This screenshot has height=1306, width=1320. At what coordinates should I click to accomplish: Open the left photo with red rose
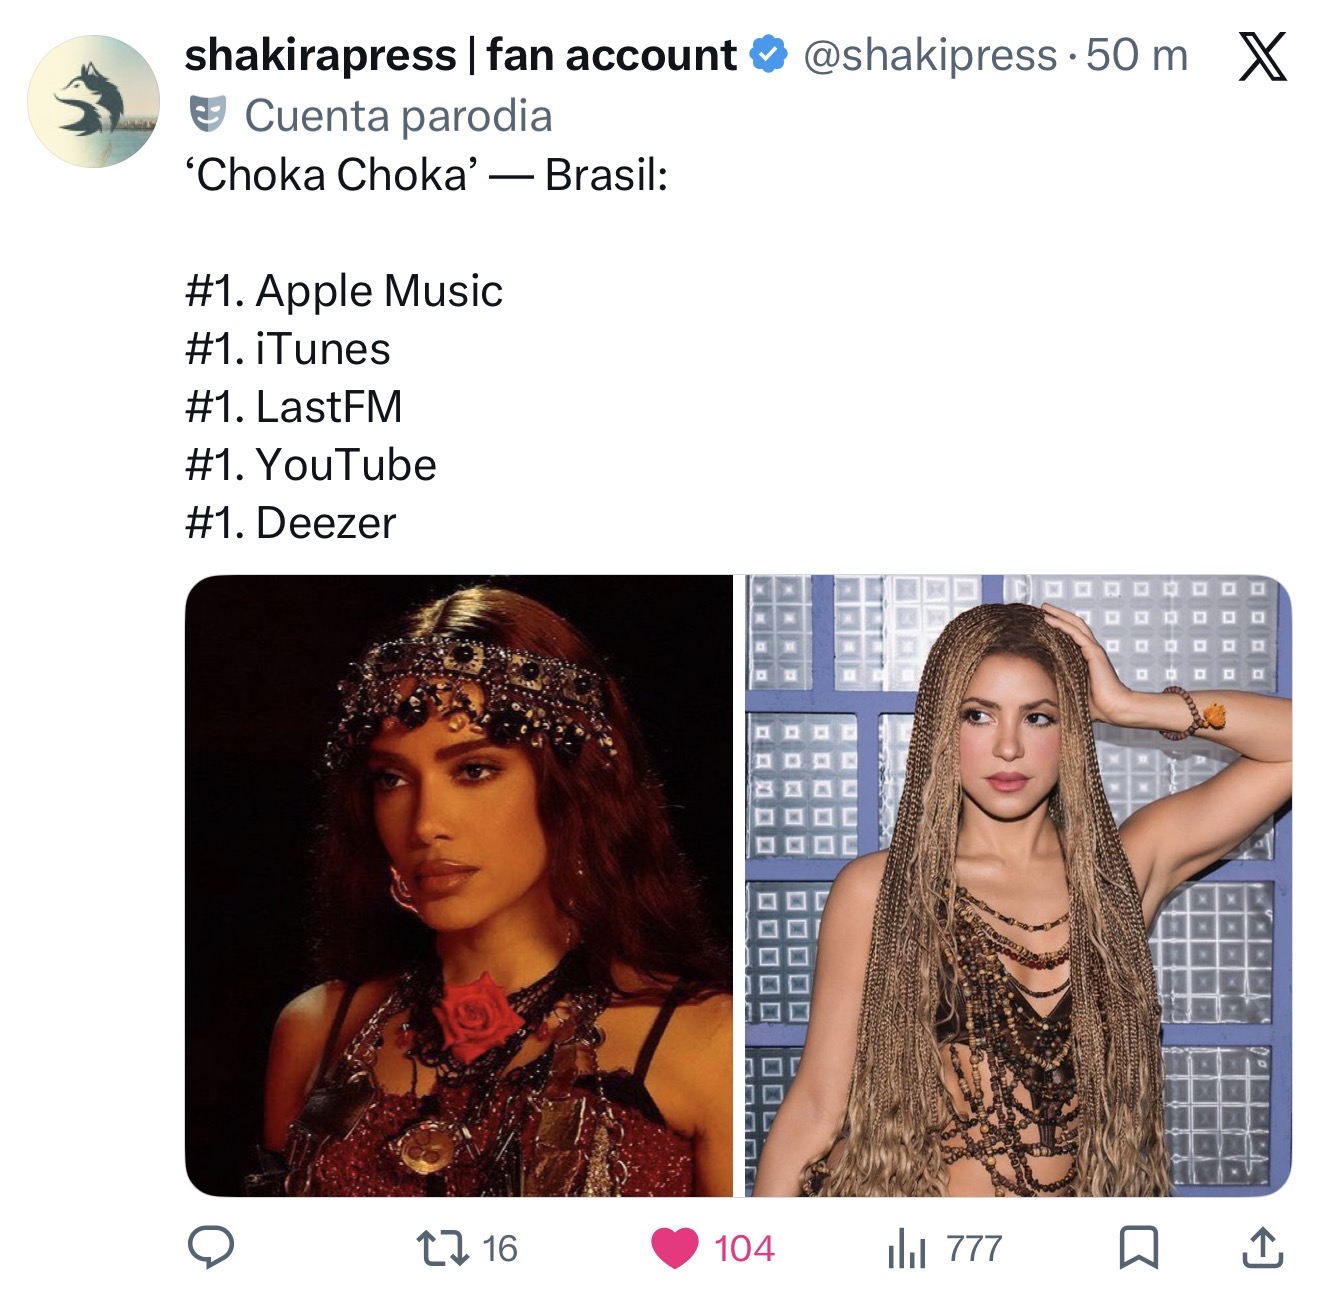(459, 885)
